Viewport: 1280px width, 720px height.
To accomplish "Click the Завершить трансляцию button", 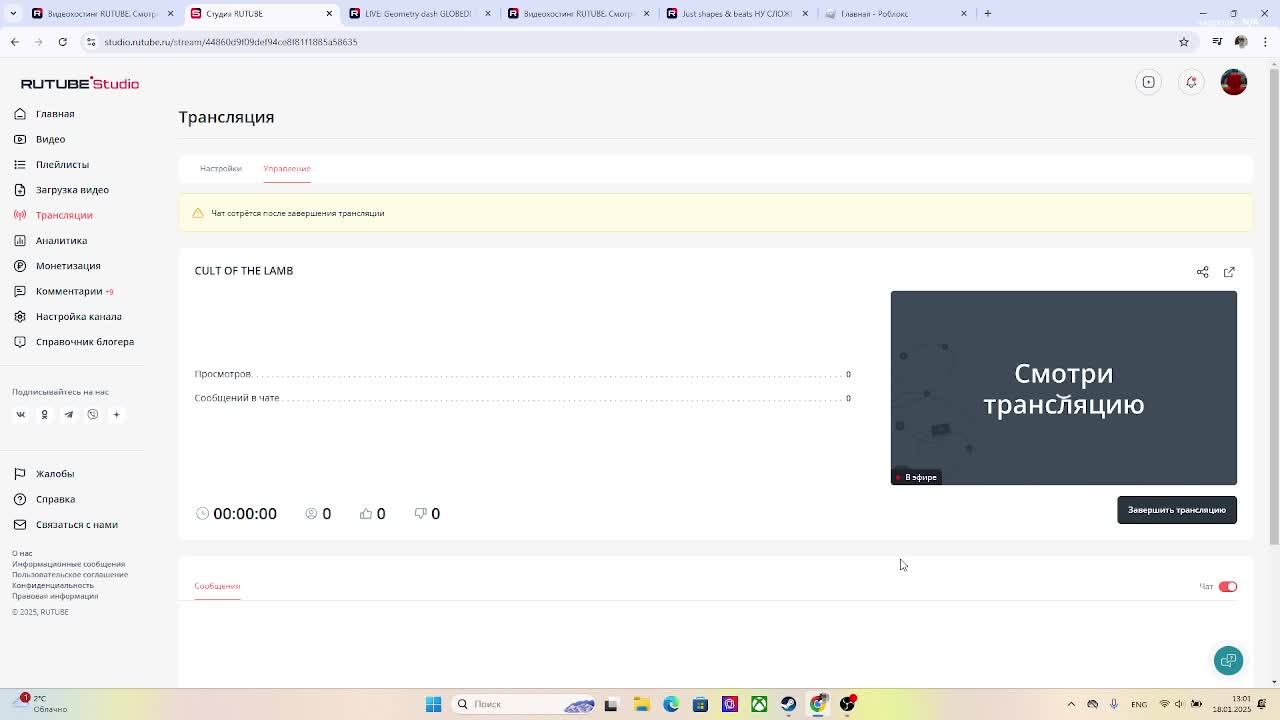I will 1177,510.
